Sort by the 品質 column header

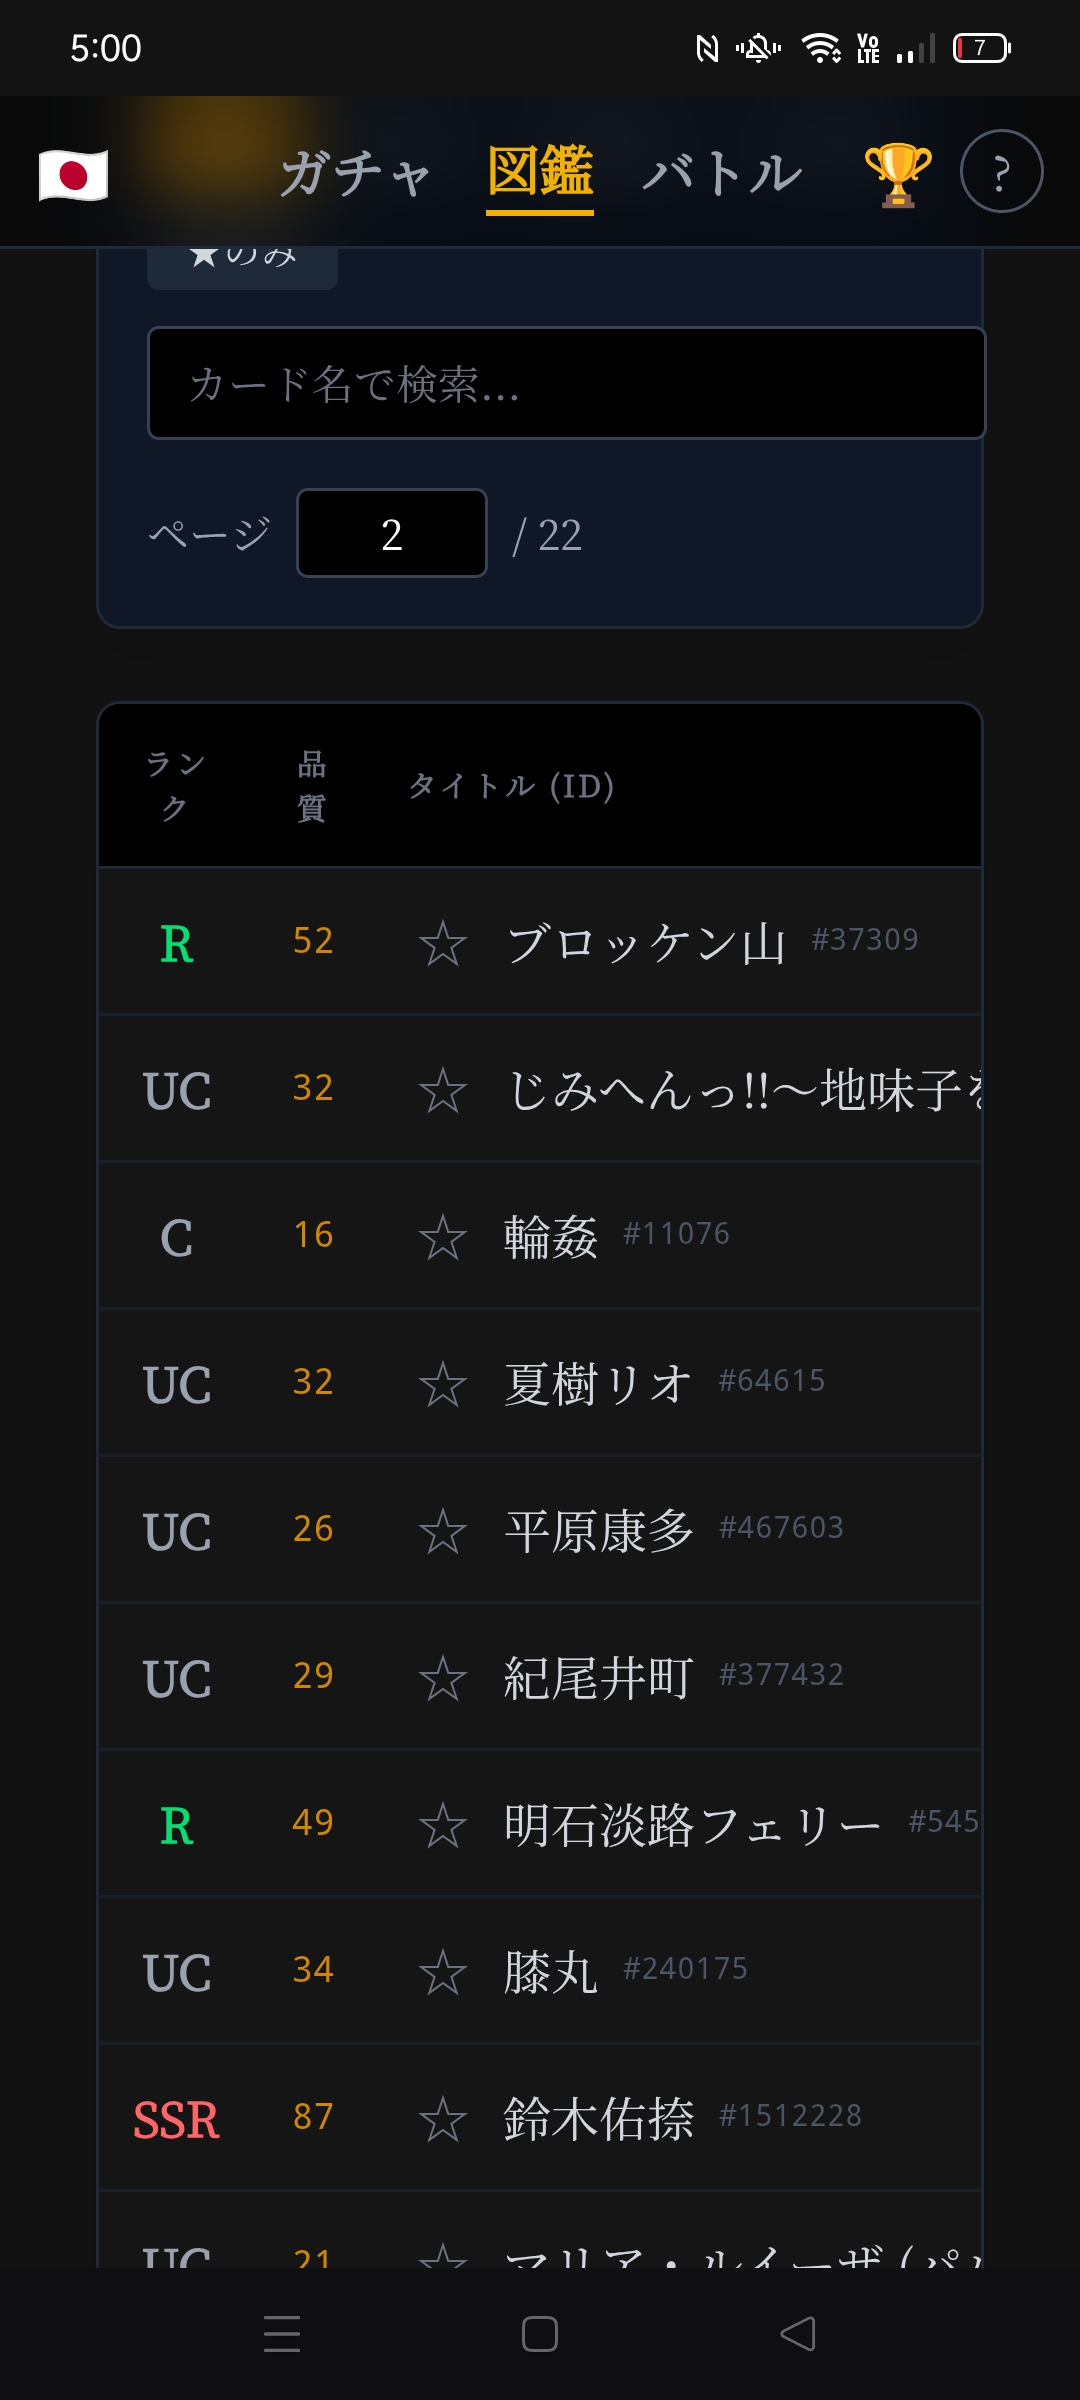click(x=312, y=786)
